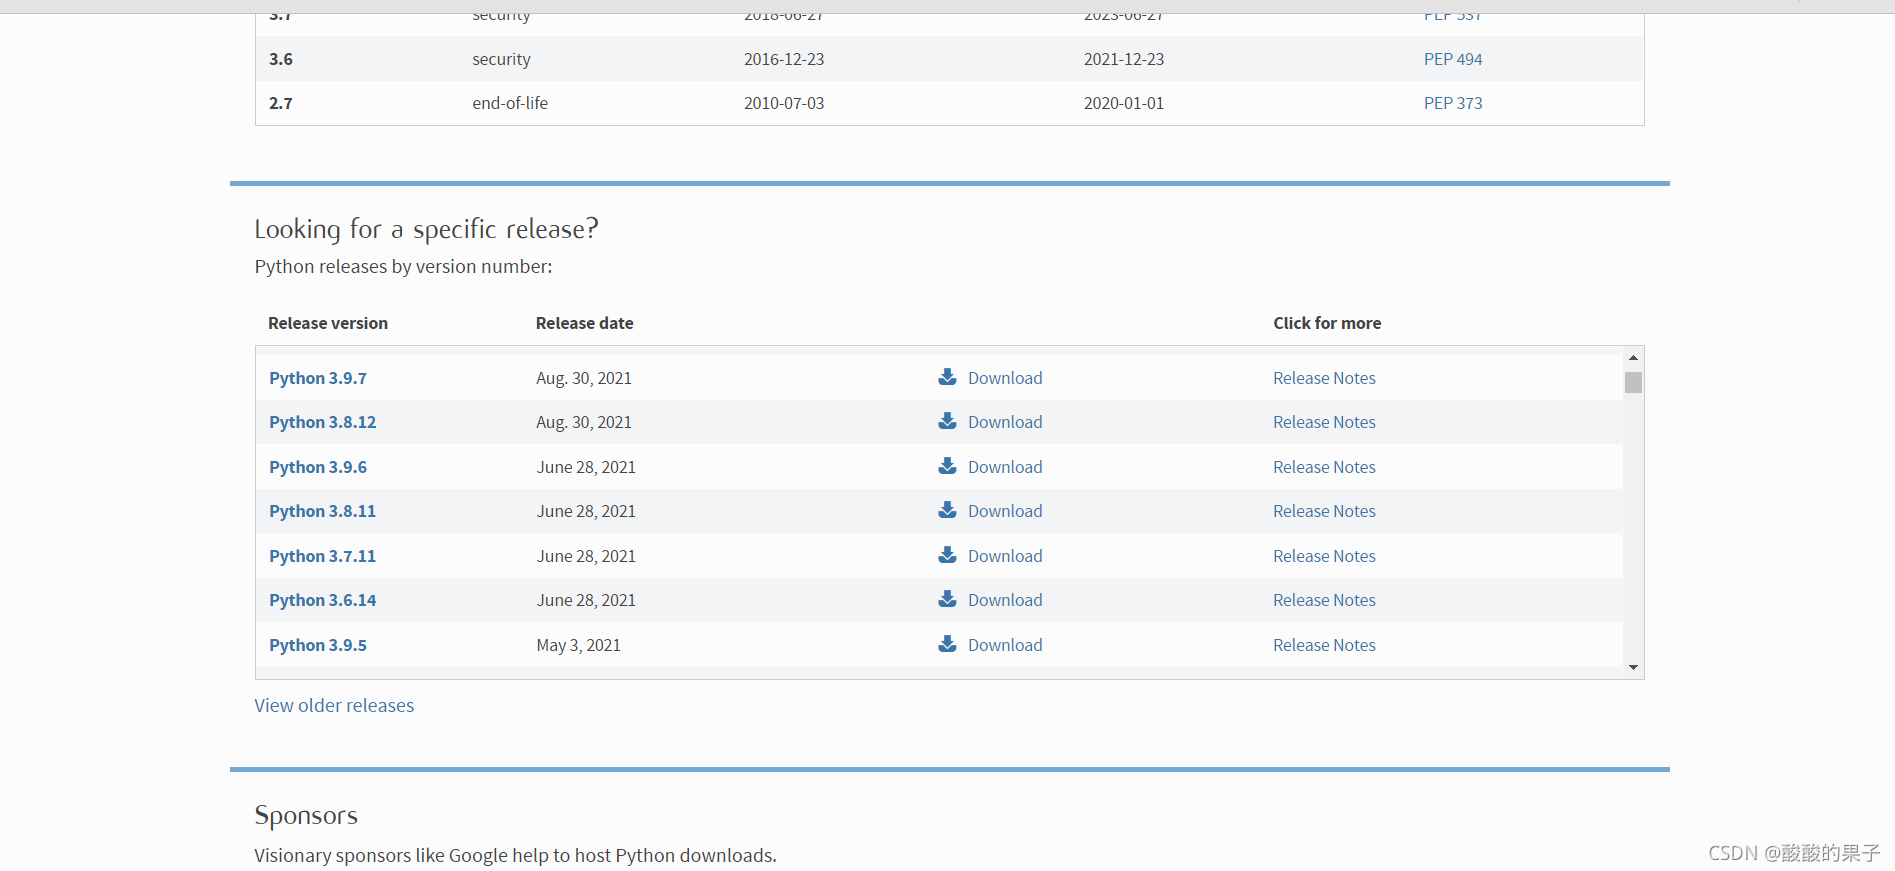Select the 2016-12-23 first release date
1895x871 pixels.
[784, 59]
